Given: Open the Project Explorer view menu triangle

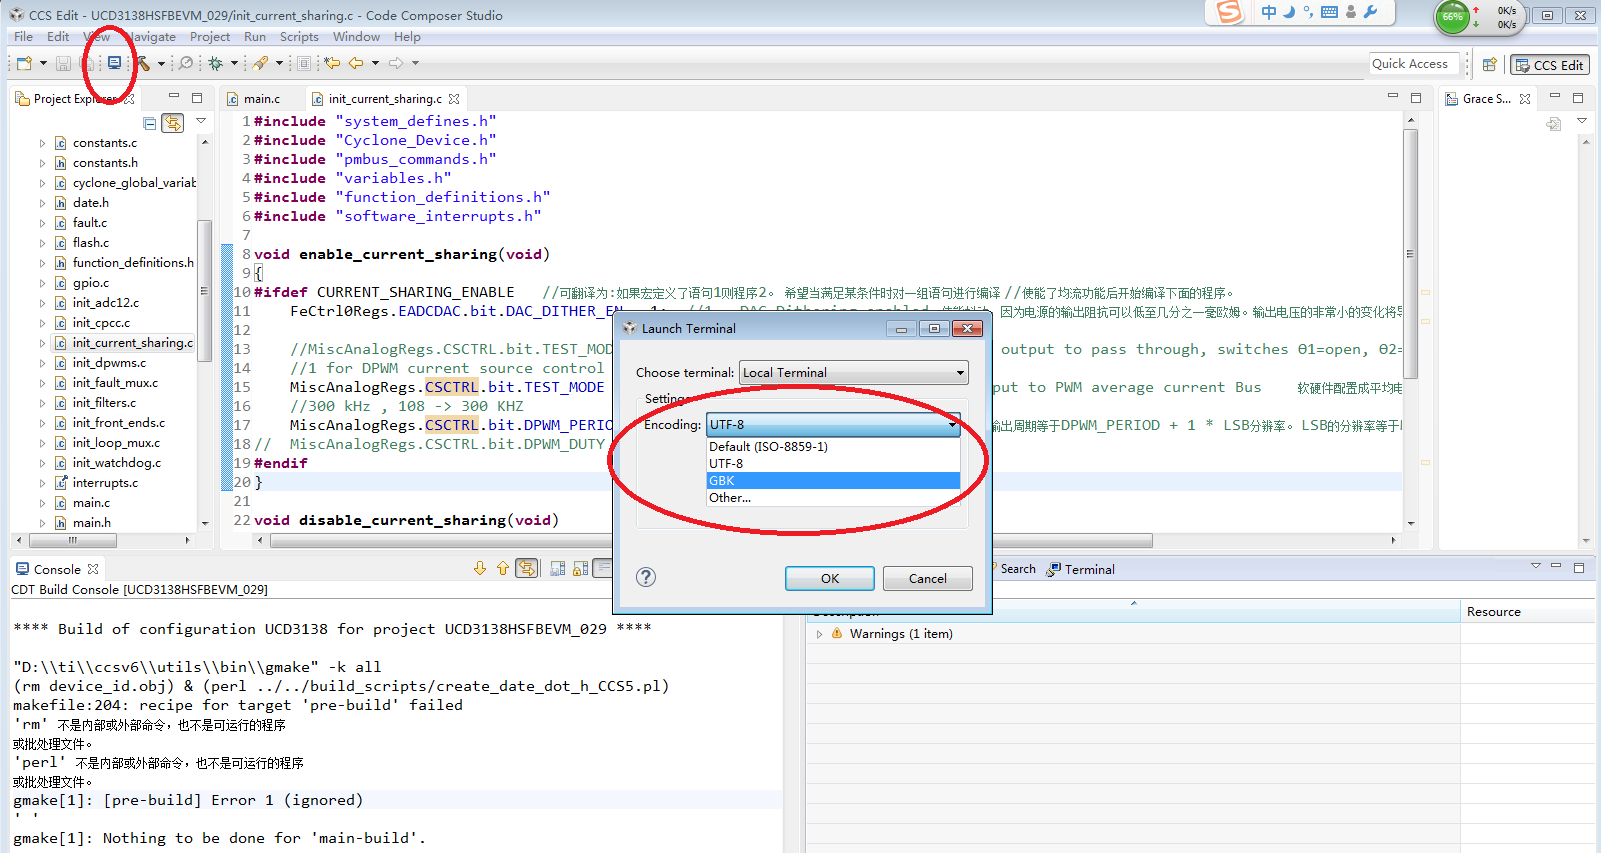Looking at the screenshot, I should coord(201,121).
